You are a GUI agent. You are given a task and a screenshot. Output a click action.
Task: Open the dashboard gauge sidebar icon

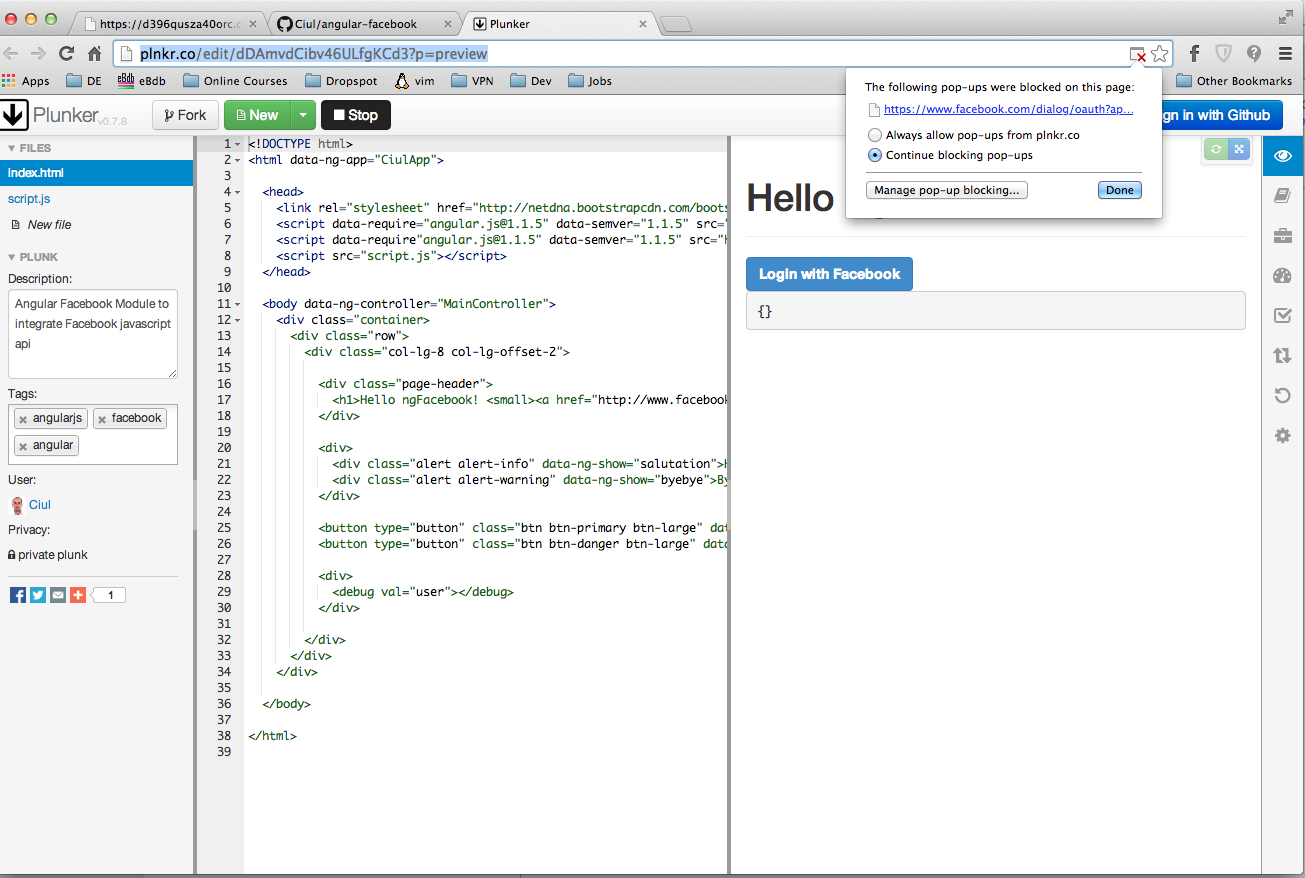tap(1283, 276)
